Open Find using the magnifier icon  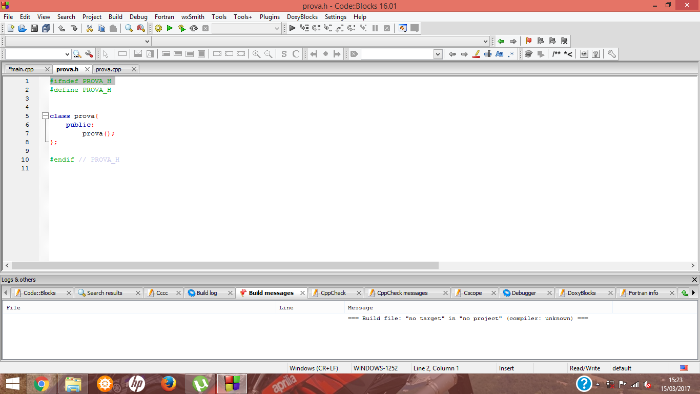click(129, 28)
